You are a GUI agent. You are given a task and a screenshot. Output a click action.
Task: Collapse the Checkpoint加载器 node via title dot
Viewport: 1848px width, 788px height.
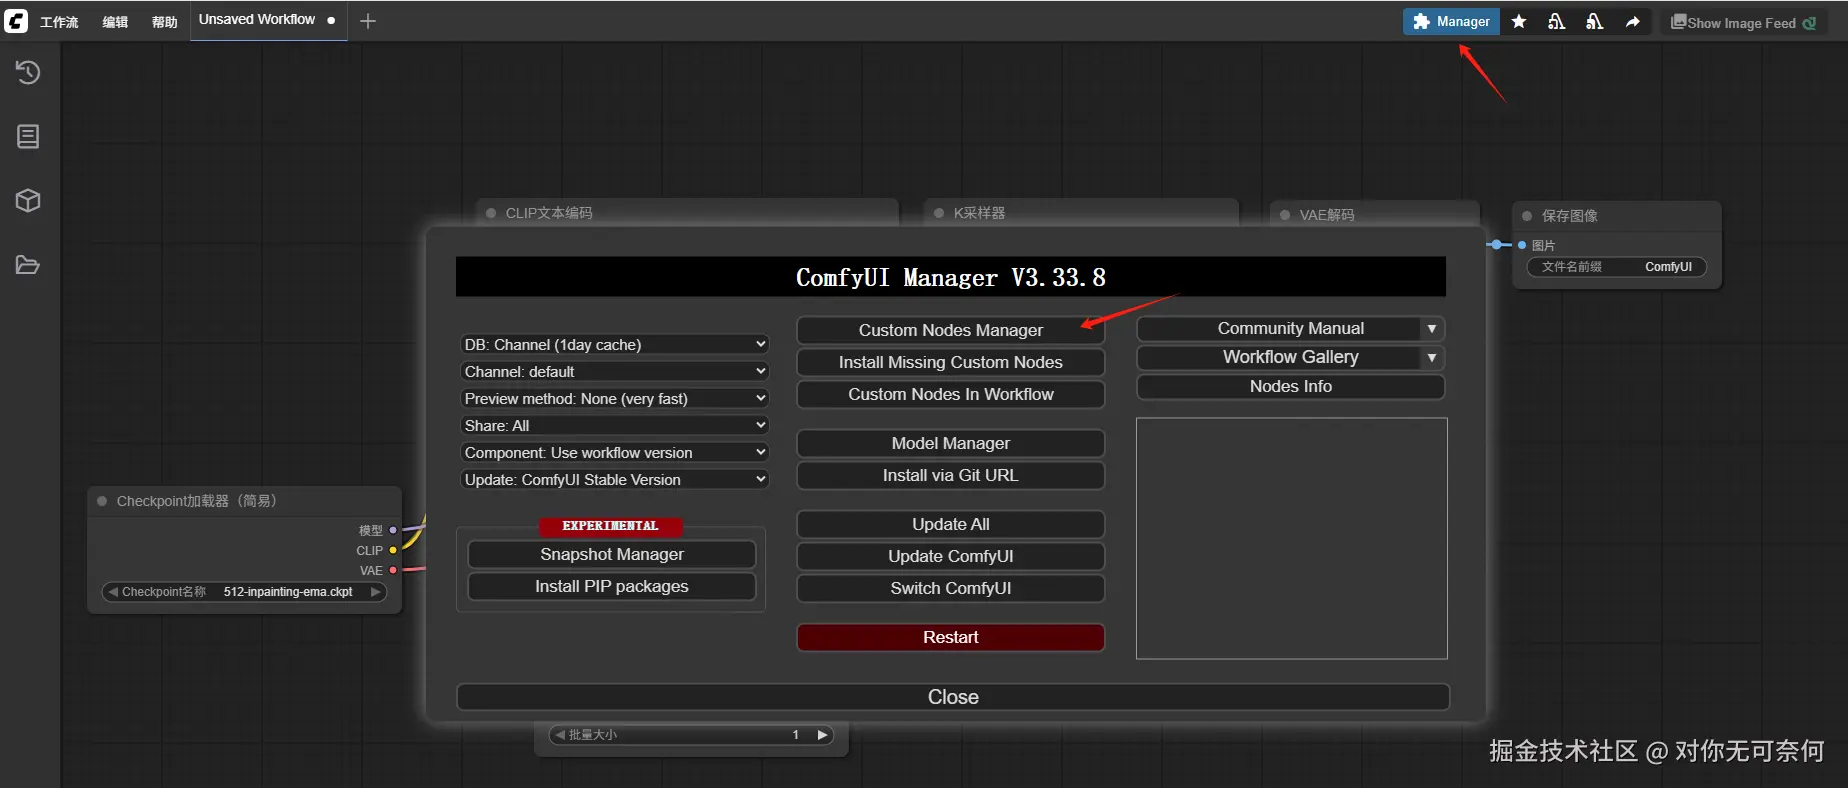tap(102, 501)
